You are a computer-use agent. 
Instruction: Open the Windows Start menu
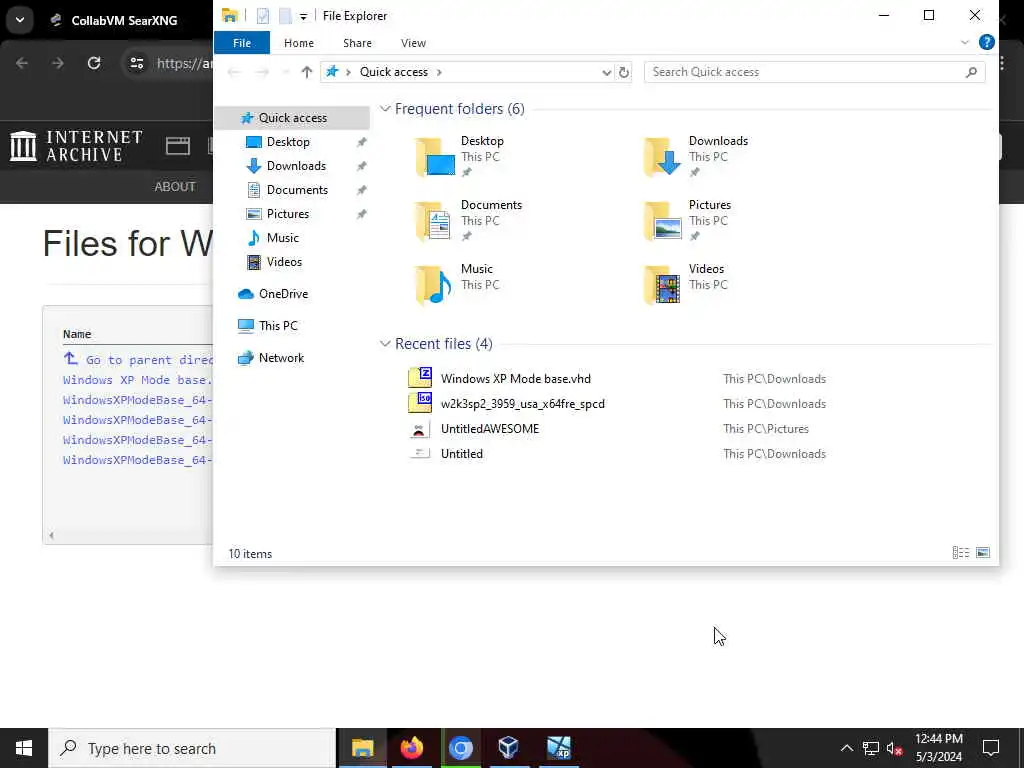pos(24,748)
